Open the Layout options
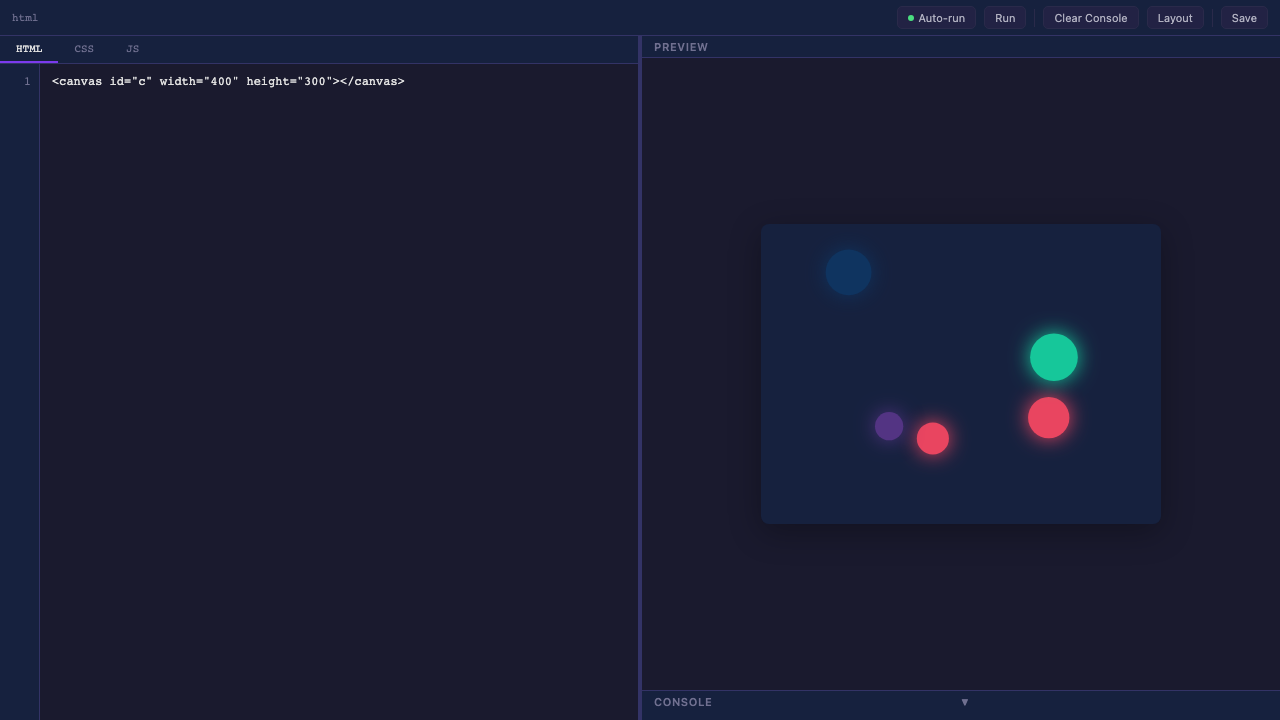 (1175, 18)
